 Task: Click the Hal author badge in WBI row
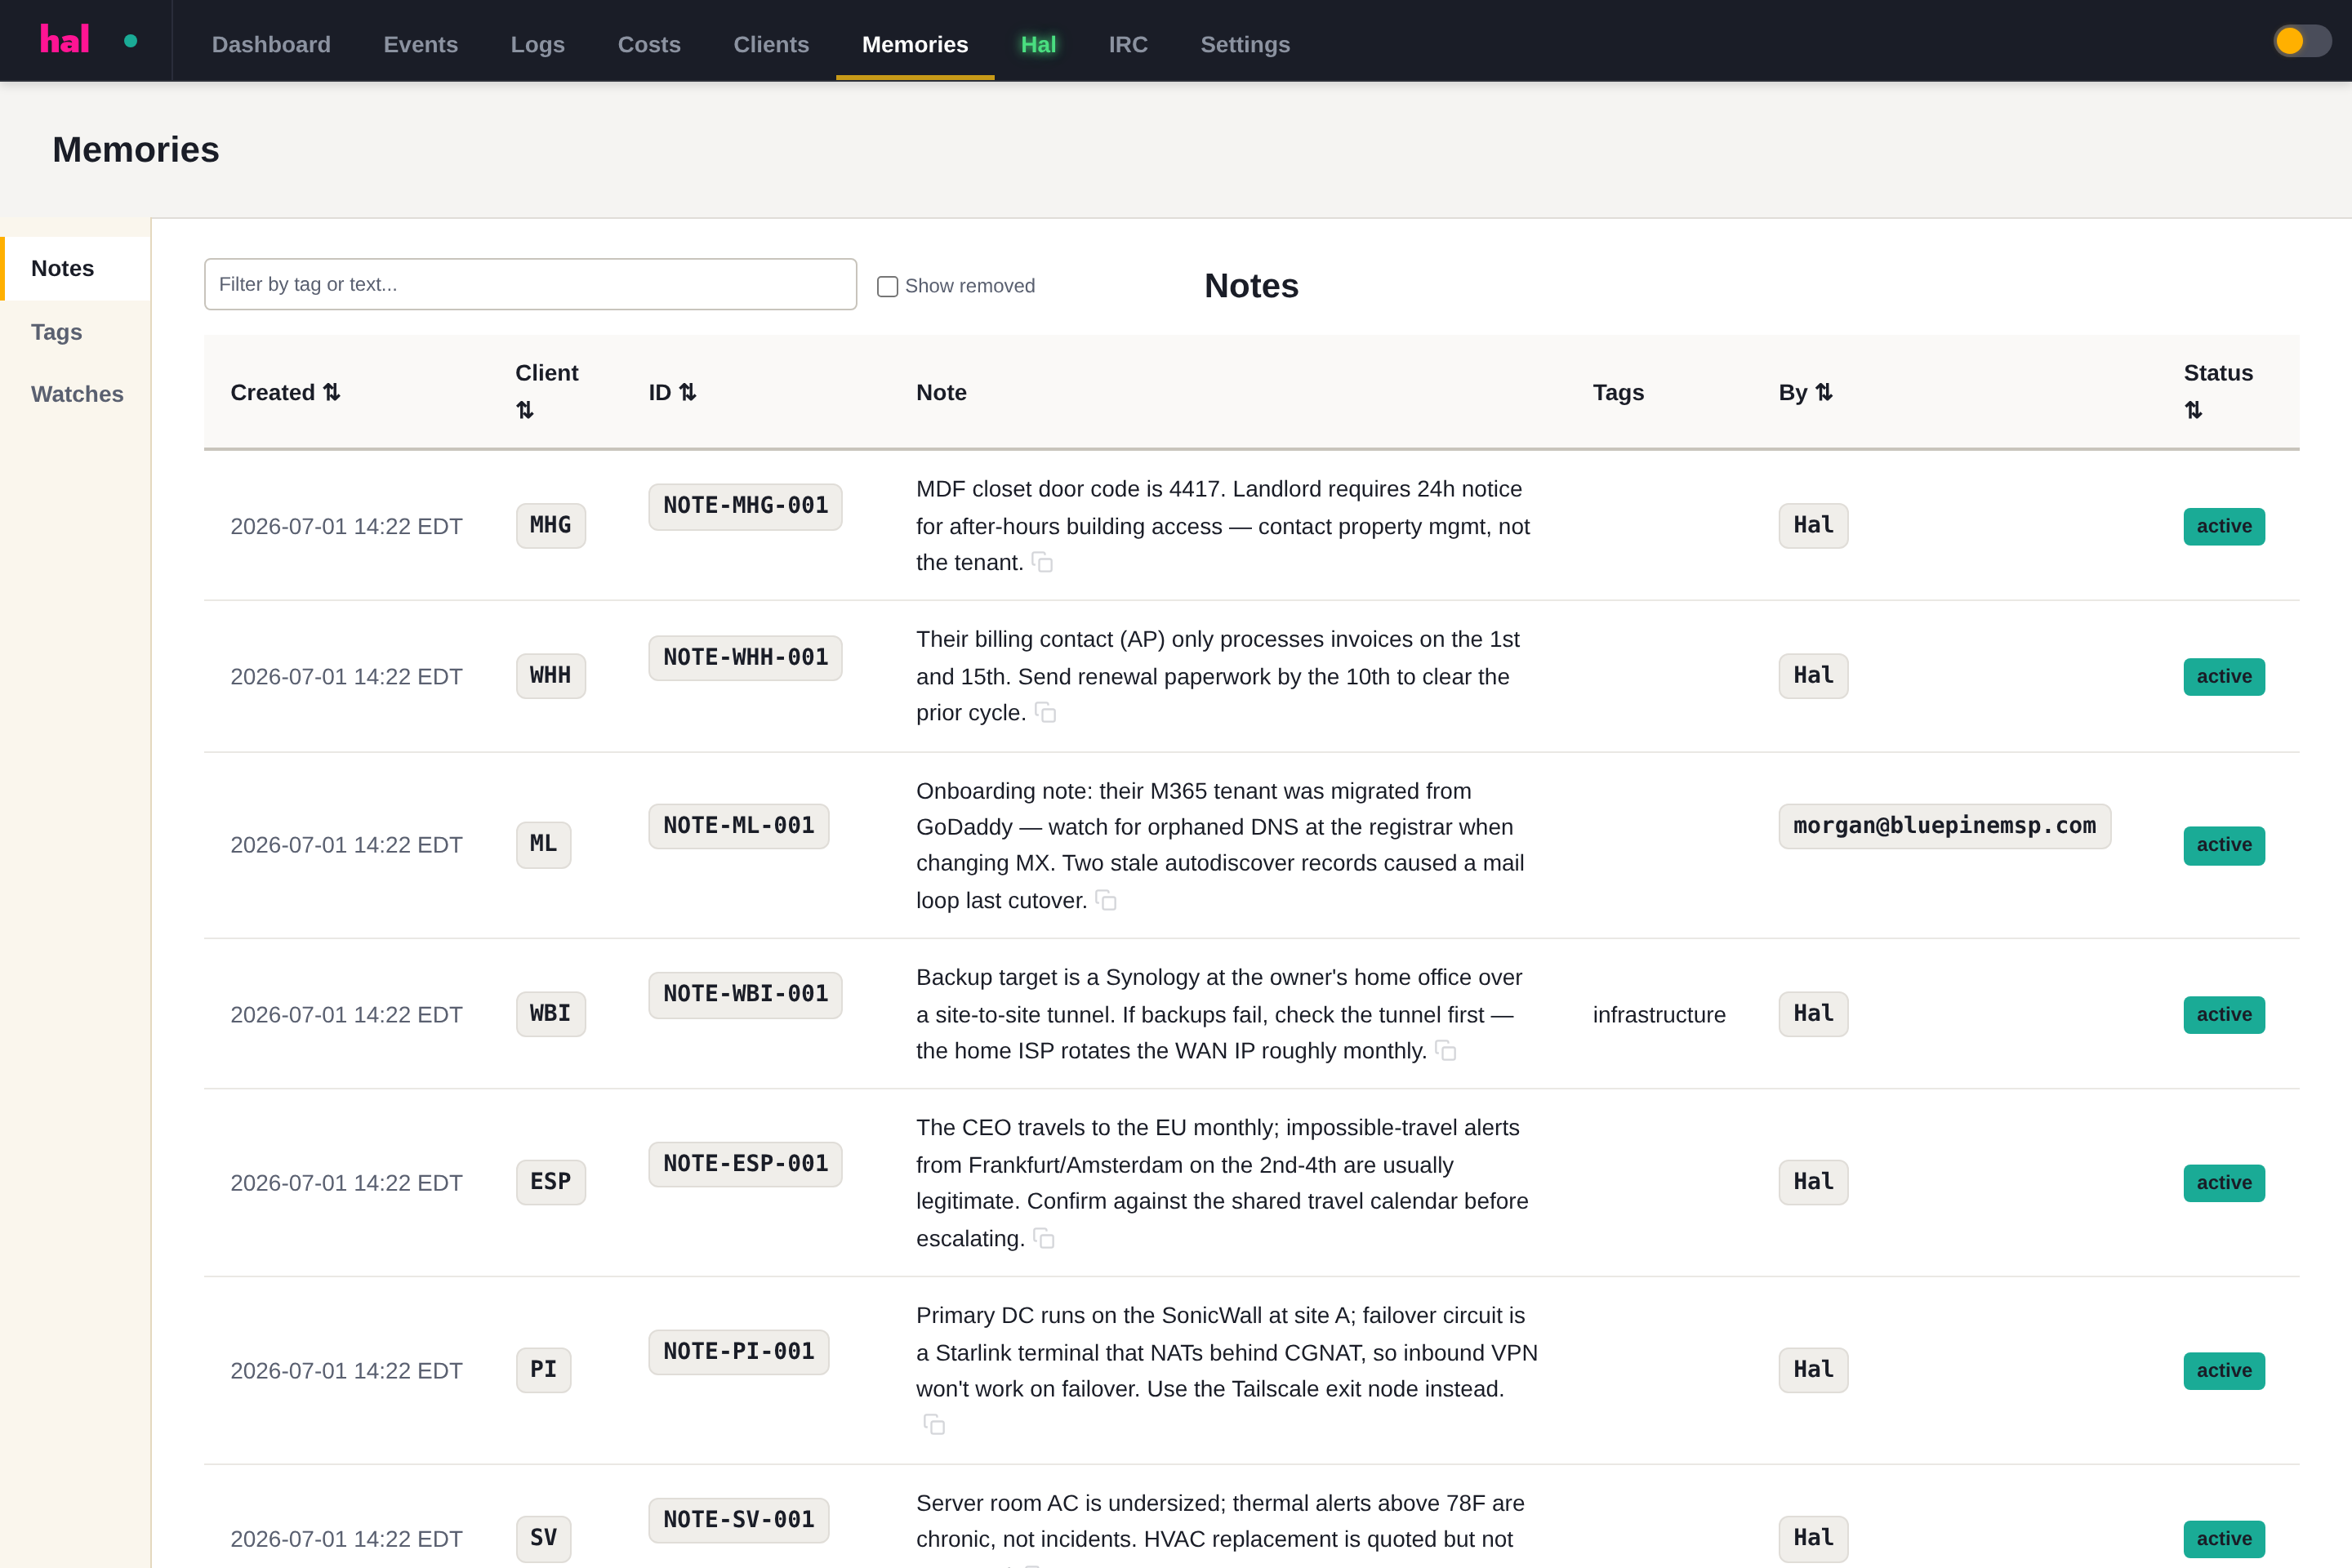pyautogui.click(x=1812, y=1013)
